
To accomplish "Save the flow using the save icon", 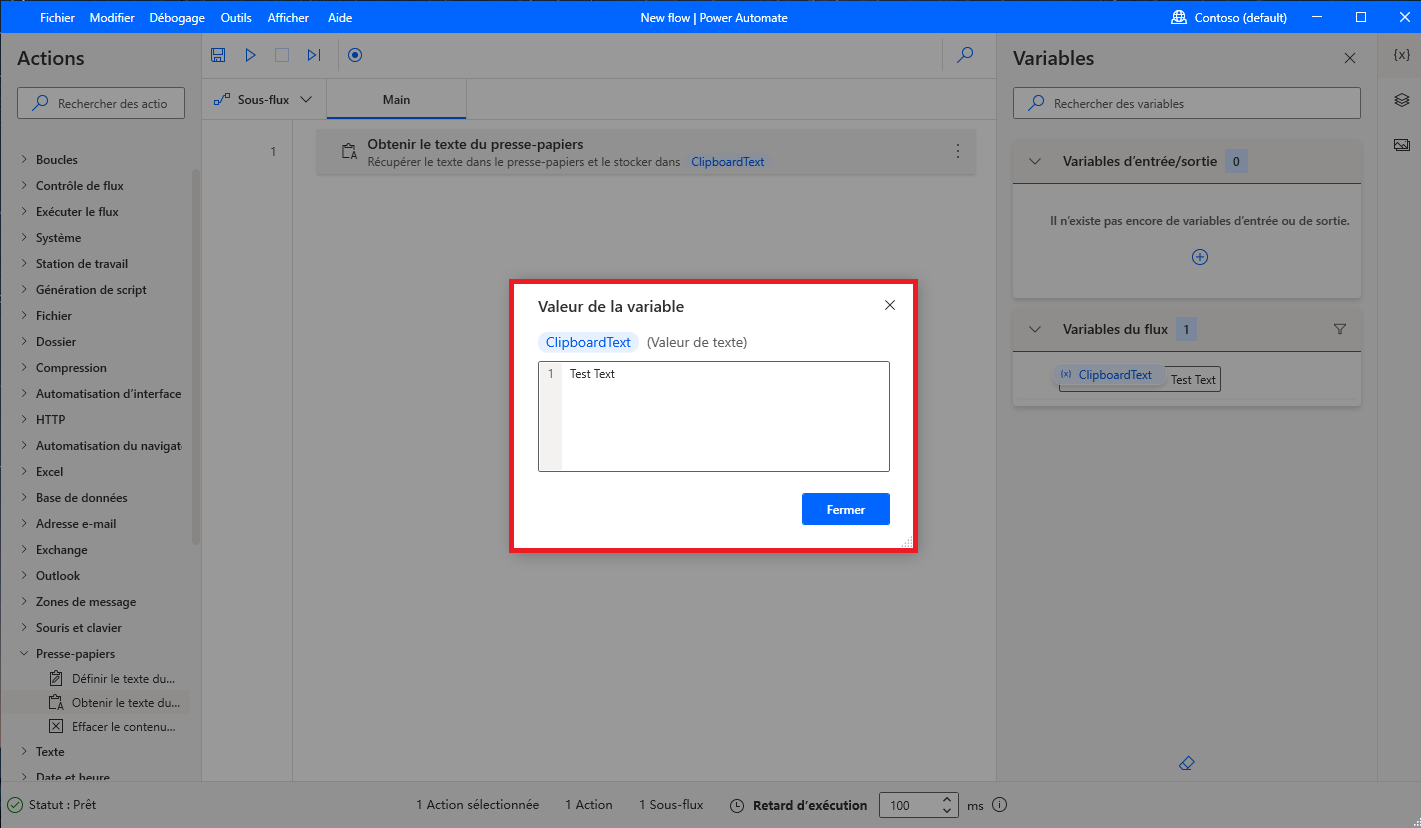I will 218,55.
